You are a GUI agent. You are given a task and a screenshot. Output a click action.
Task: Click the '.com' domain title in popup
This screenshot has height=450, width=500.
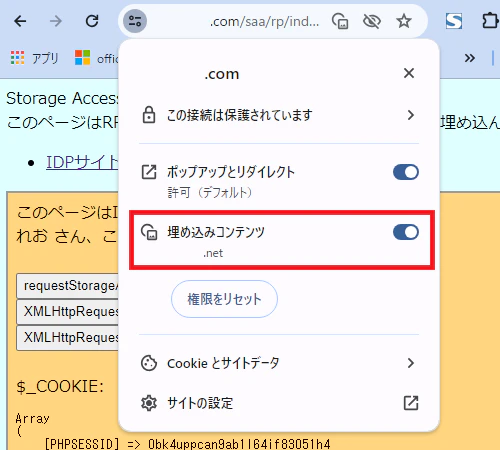(222, 74)
